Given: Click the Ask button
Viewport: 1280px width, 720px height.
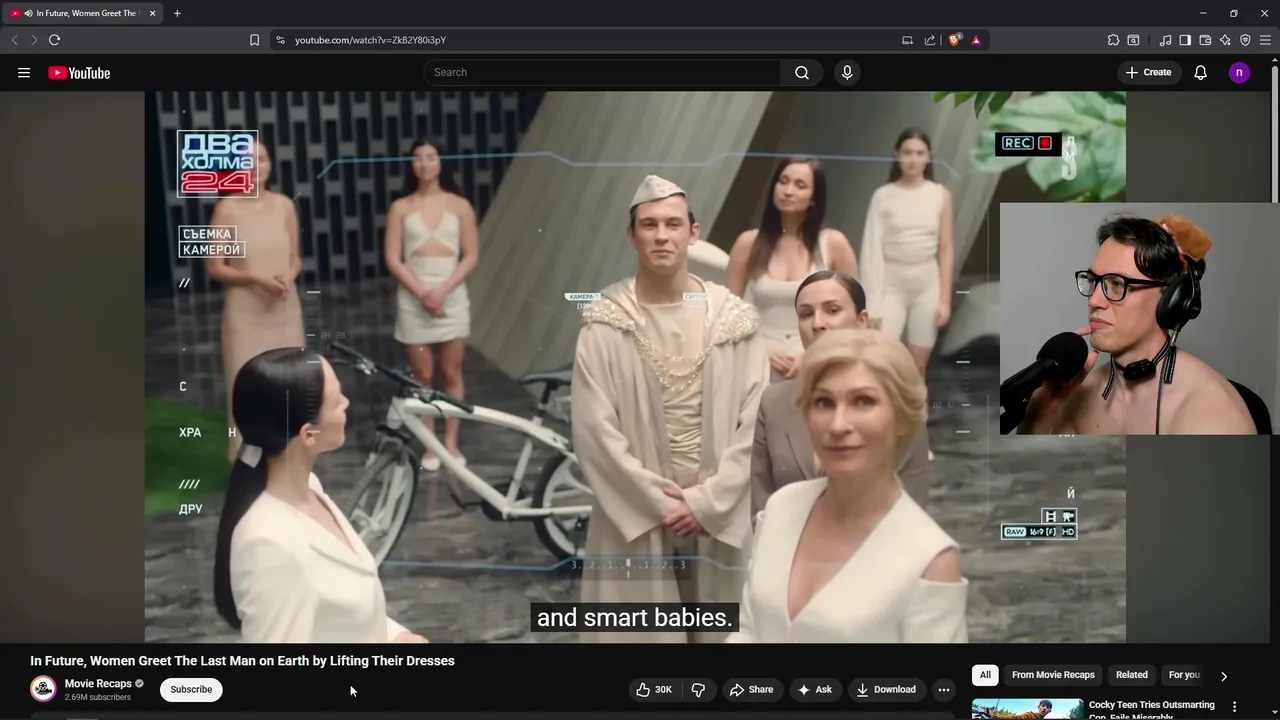Looking at the screenshot, I should pyautogui.click(x=814, y=690).
